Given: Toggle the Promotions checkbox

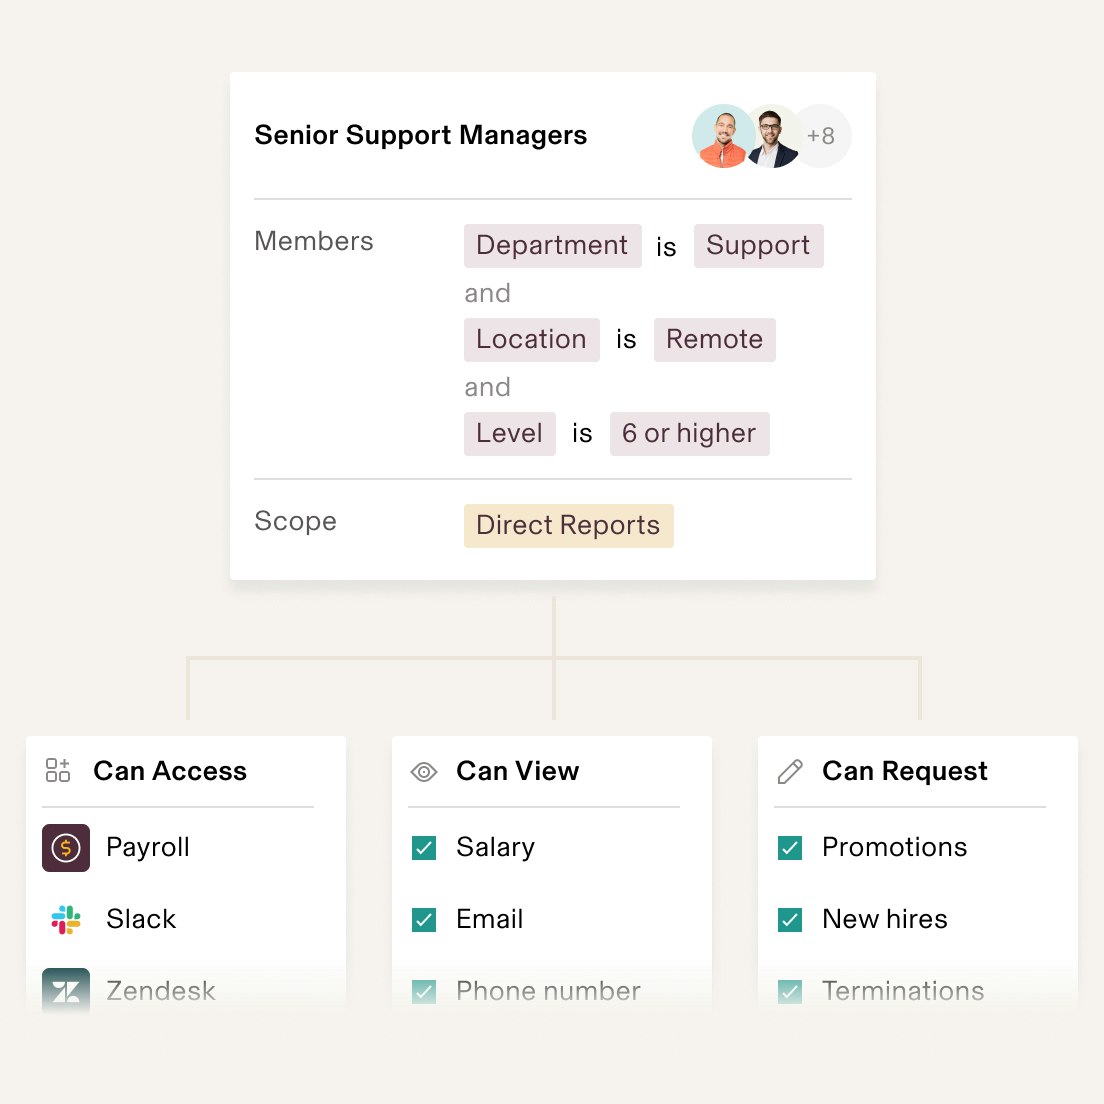Looking at the screenshot, I should pos(790,848).
